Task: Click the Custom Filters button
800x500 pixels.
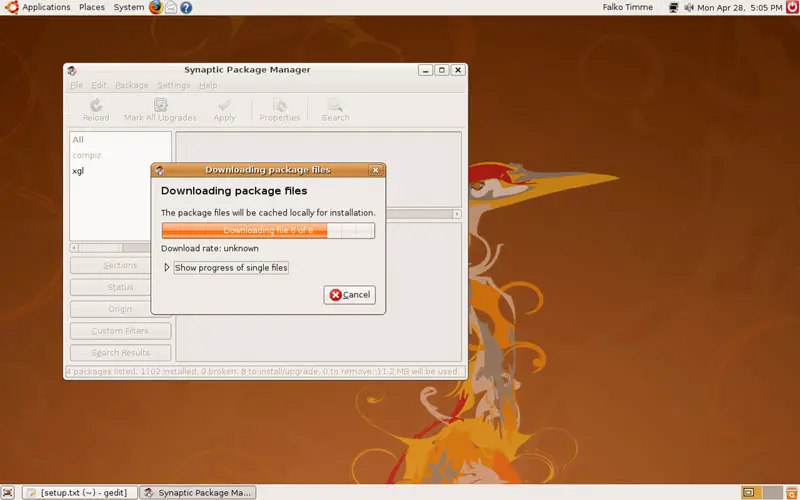Action: pyautogui.click(x=120, y=331)
